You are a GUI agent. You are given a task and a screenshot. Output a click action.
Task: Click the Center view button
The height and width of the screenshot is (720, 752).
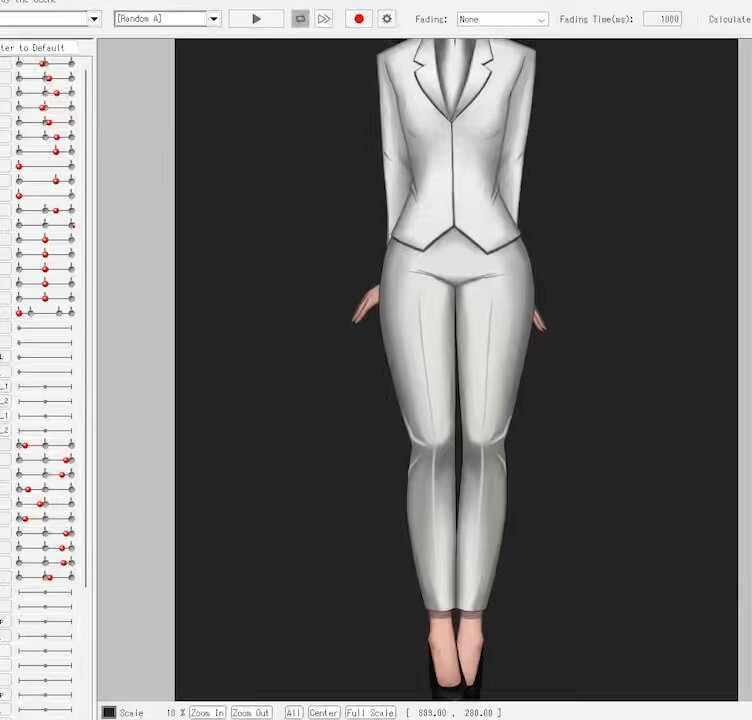(x=324, y=713)
